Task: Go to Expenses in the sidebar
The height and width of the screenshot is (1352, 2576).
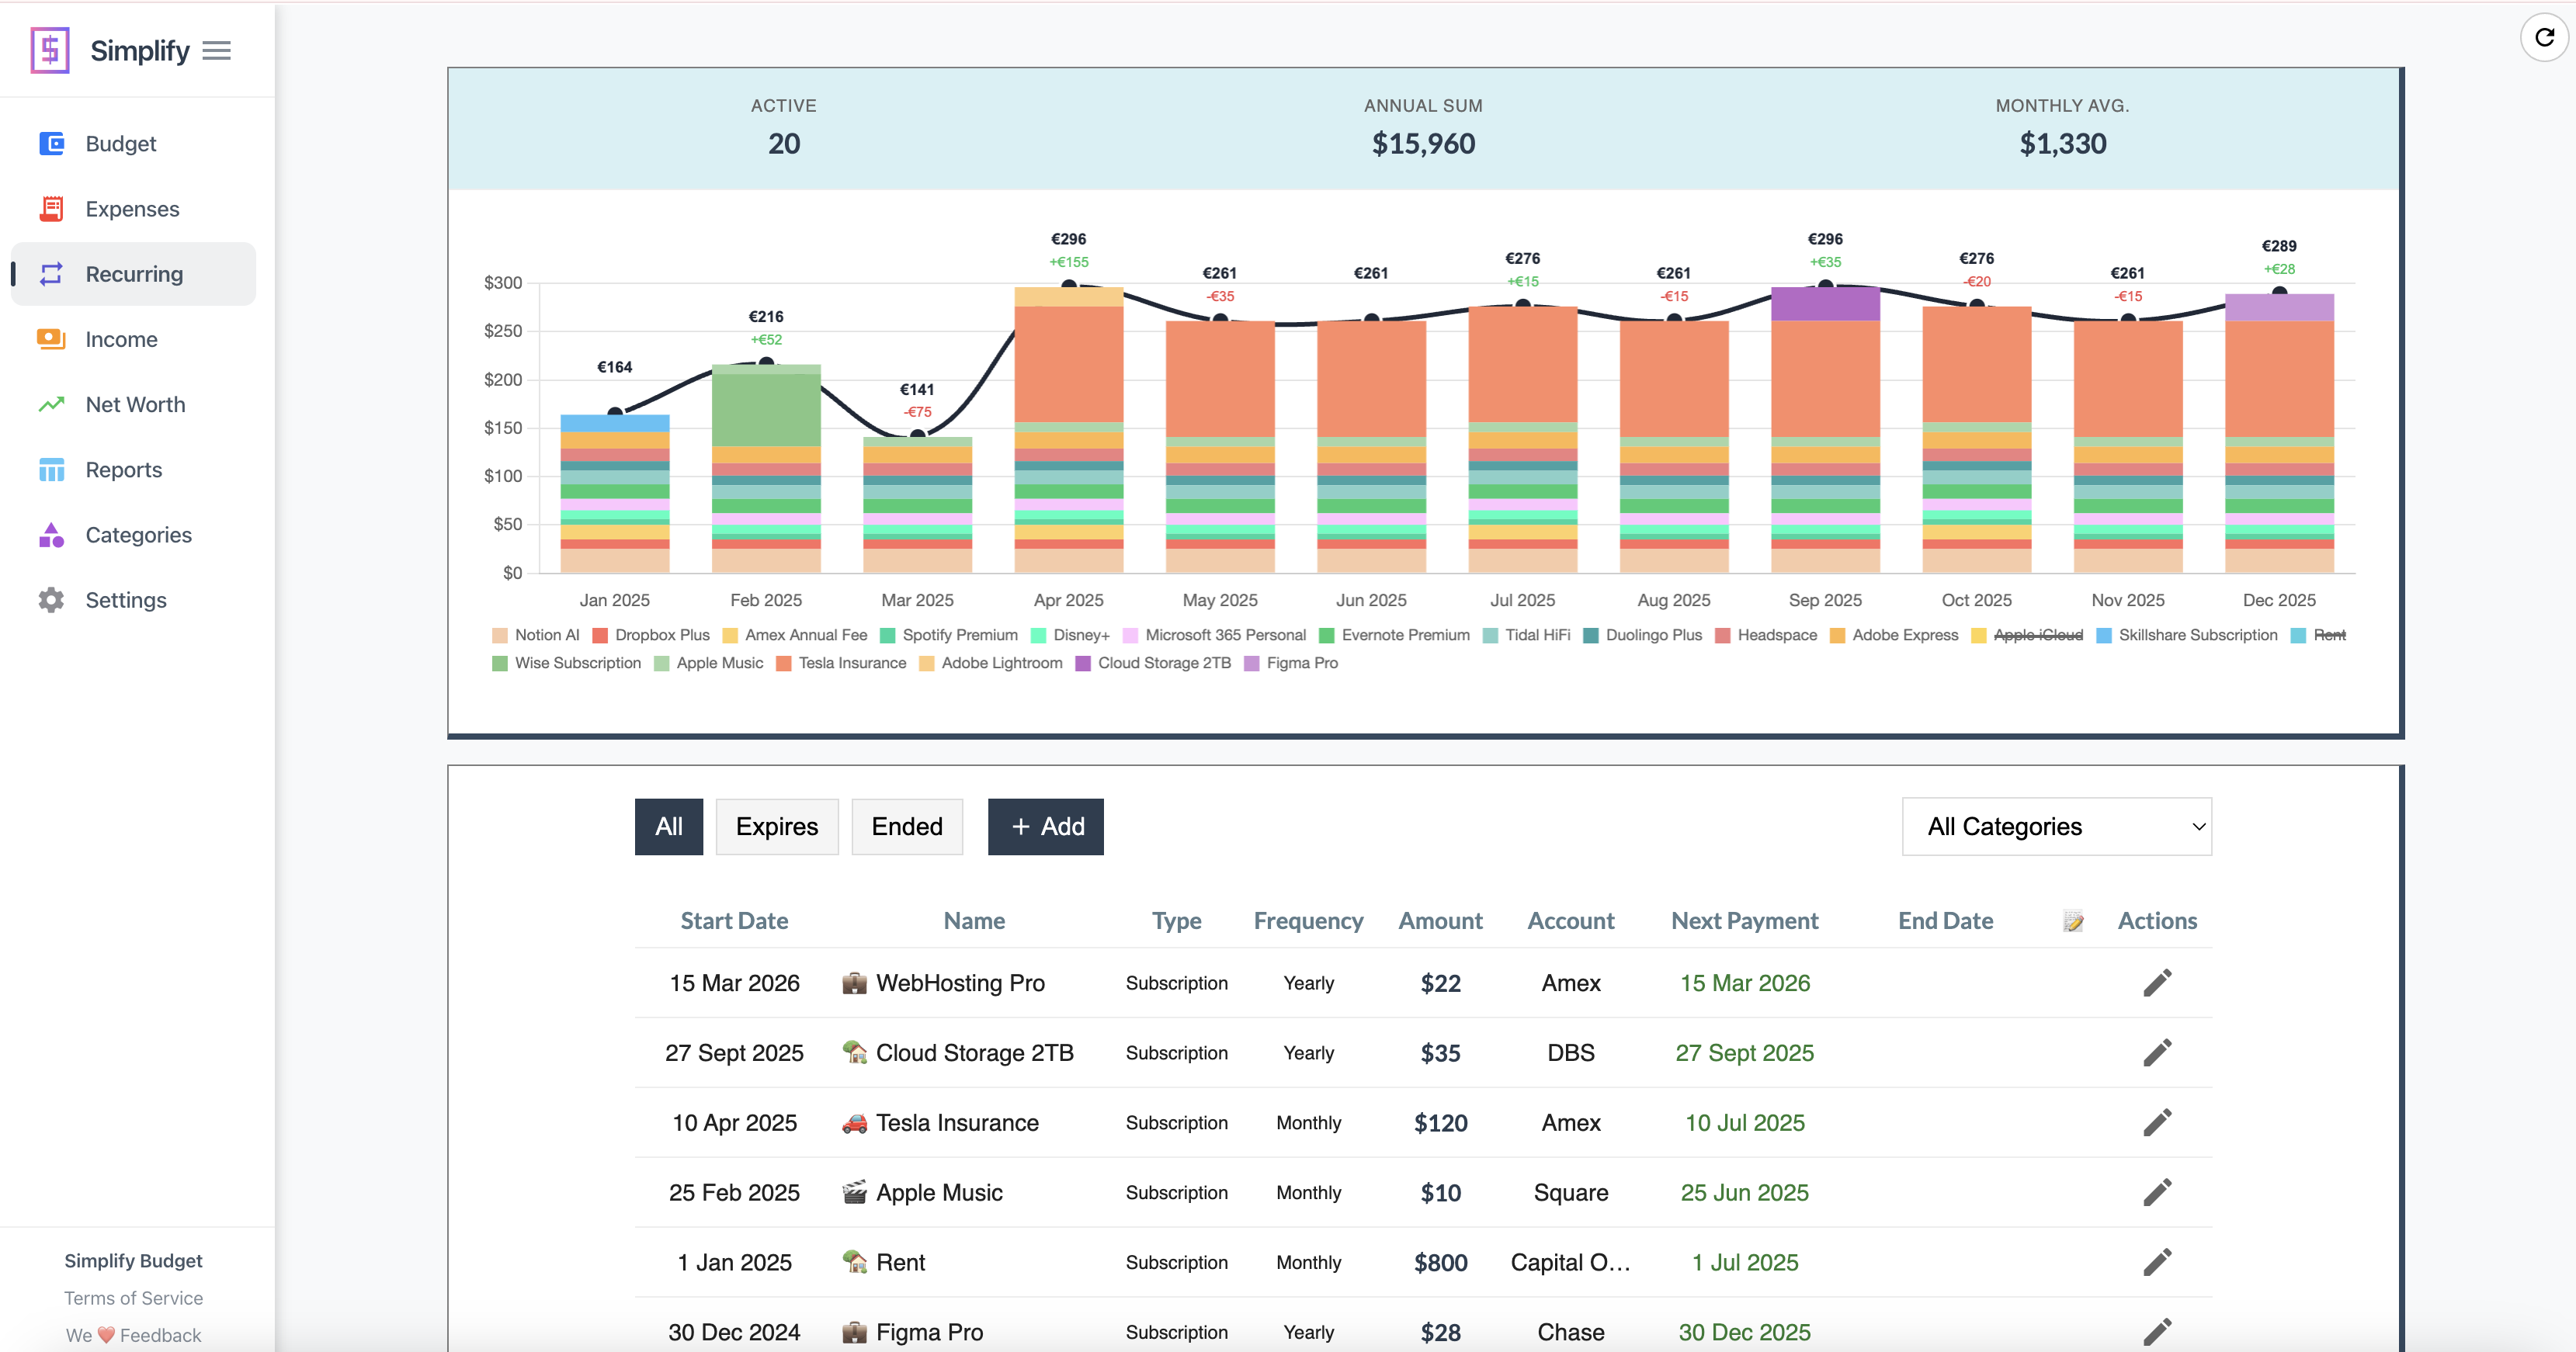Action: [133, 209]
